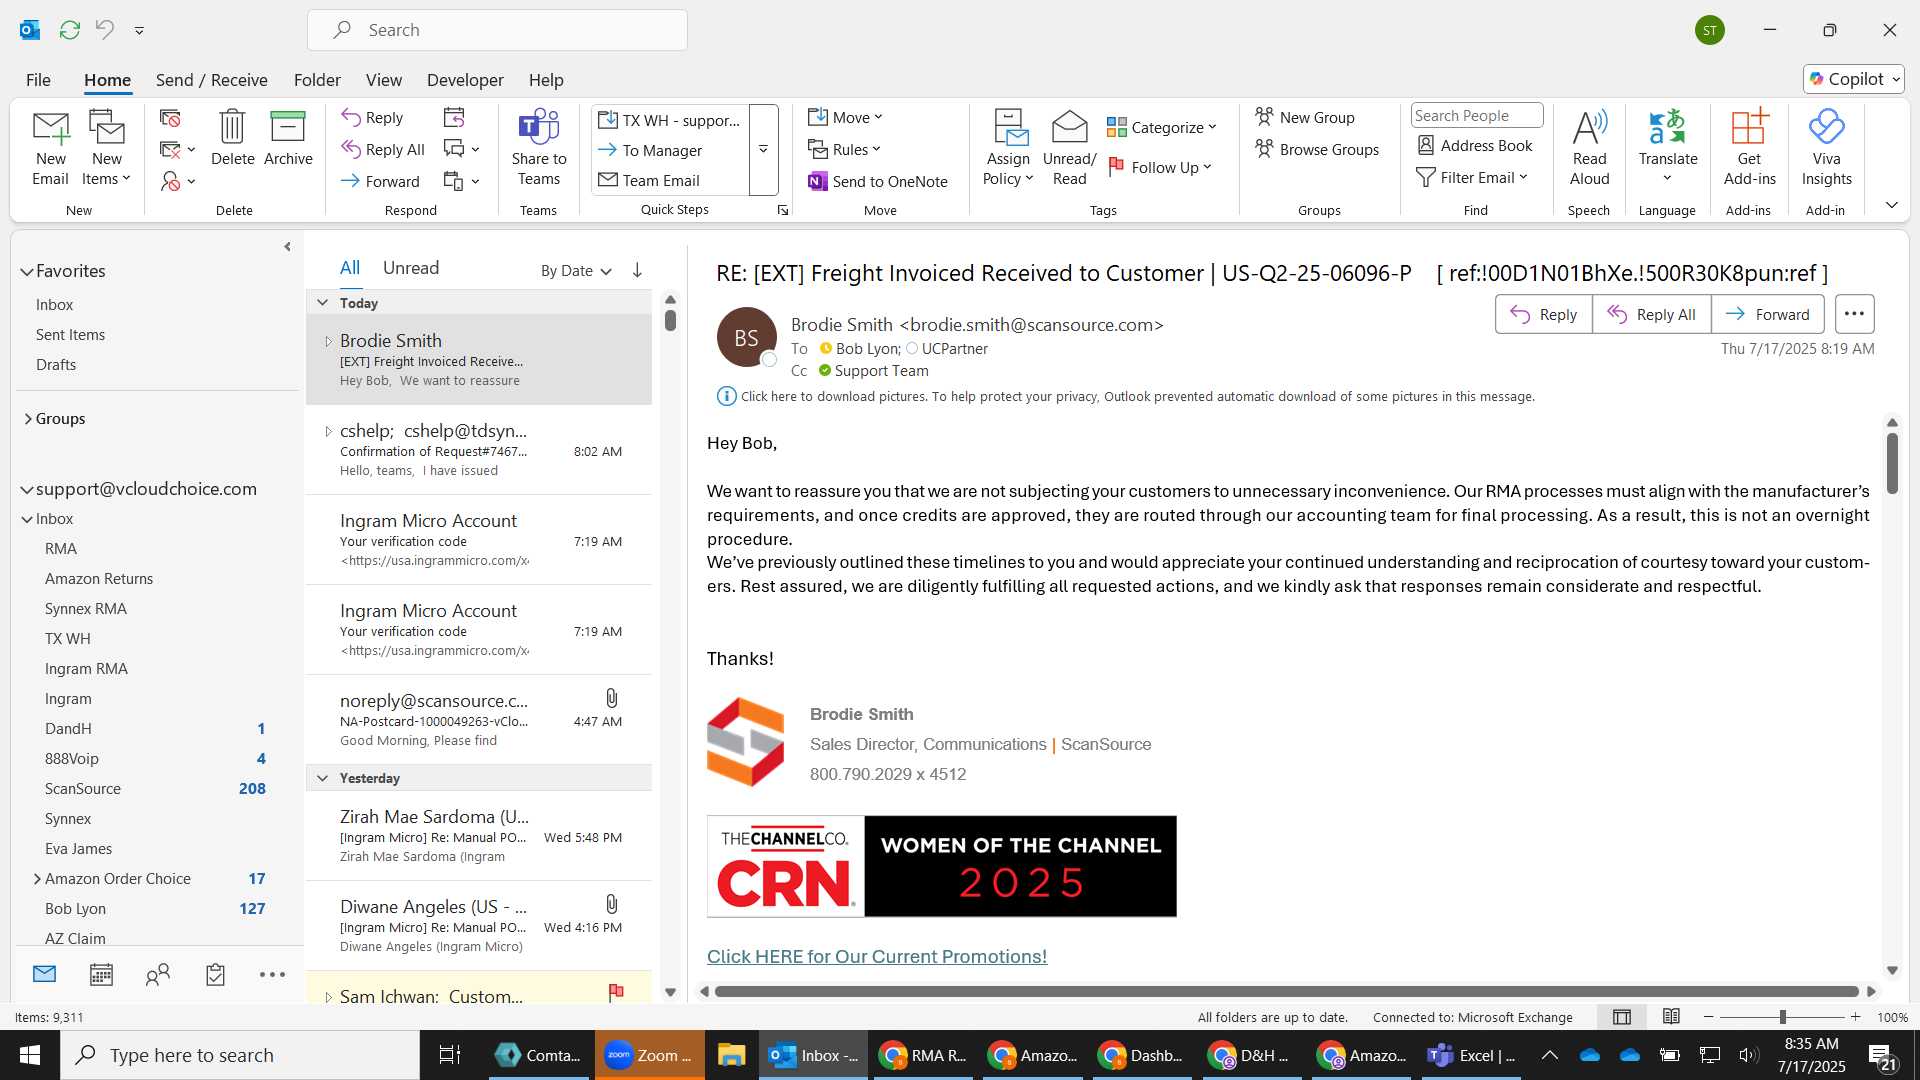Click Forward in the reading pane
Viewport: 1920px width, 1080px height.
pyautogui.click(x=1767, y=314)
